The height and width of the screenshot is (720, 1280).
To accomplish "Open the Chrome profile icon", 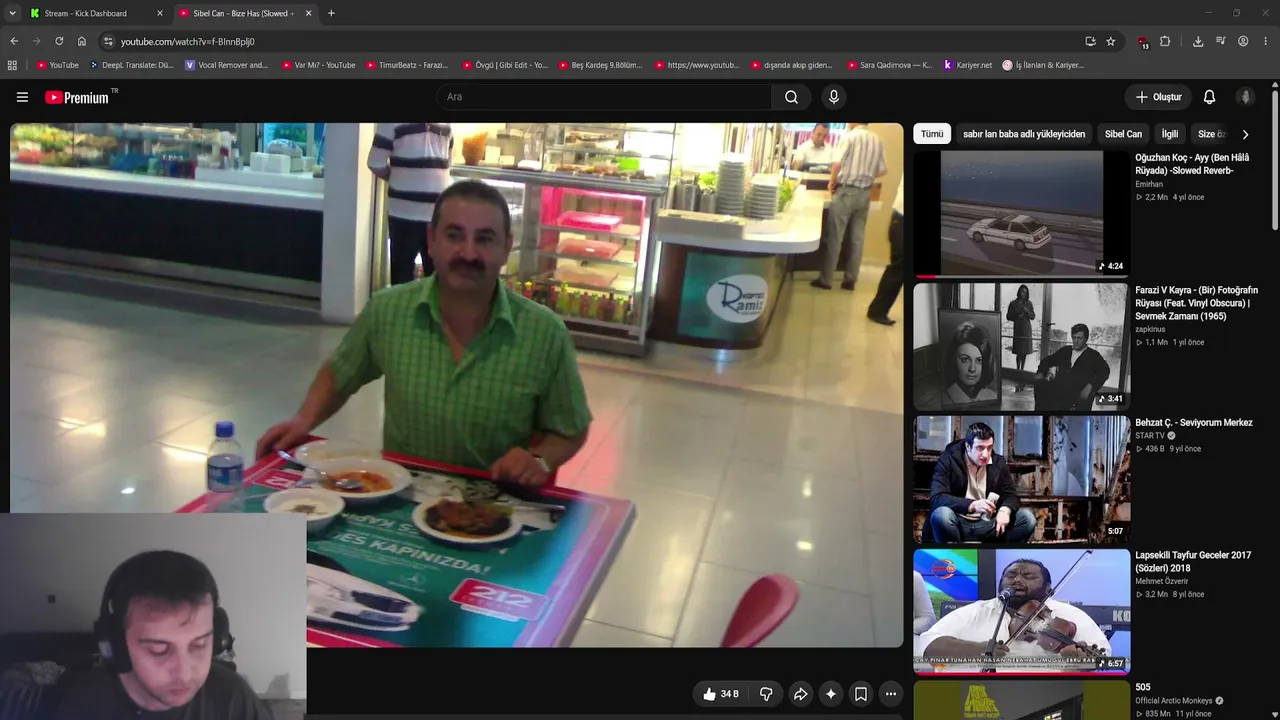I will (x=1243, y=41).
